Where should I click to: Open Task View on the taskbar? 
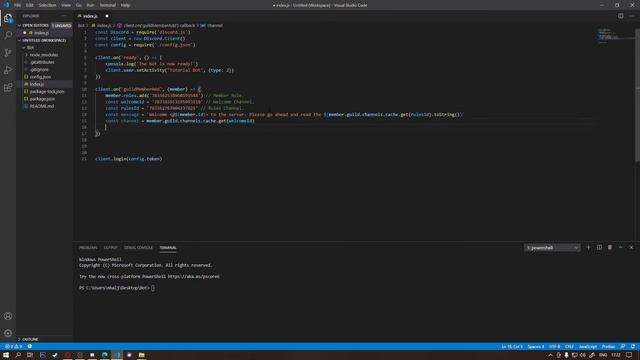(30, 355)
